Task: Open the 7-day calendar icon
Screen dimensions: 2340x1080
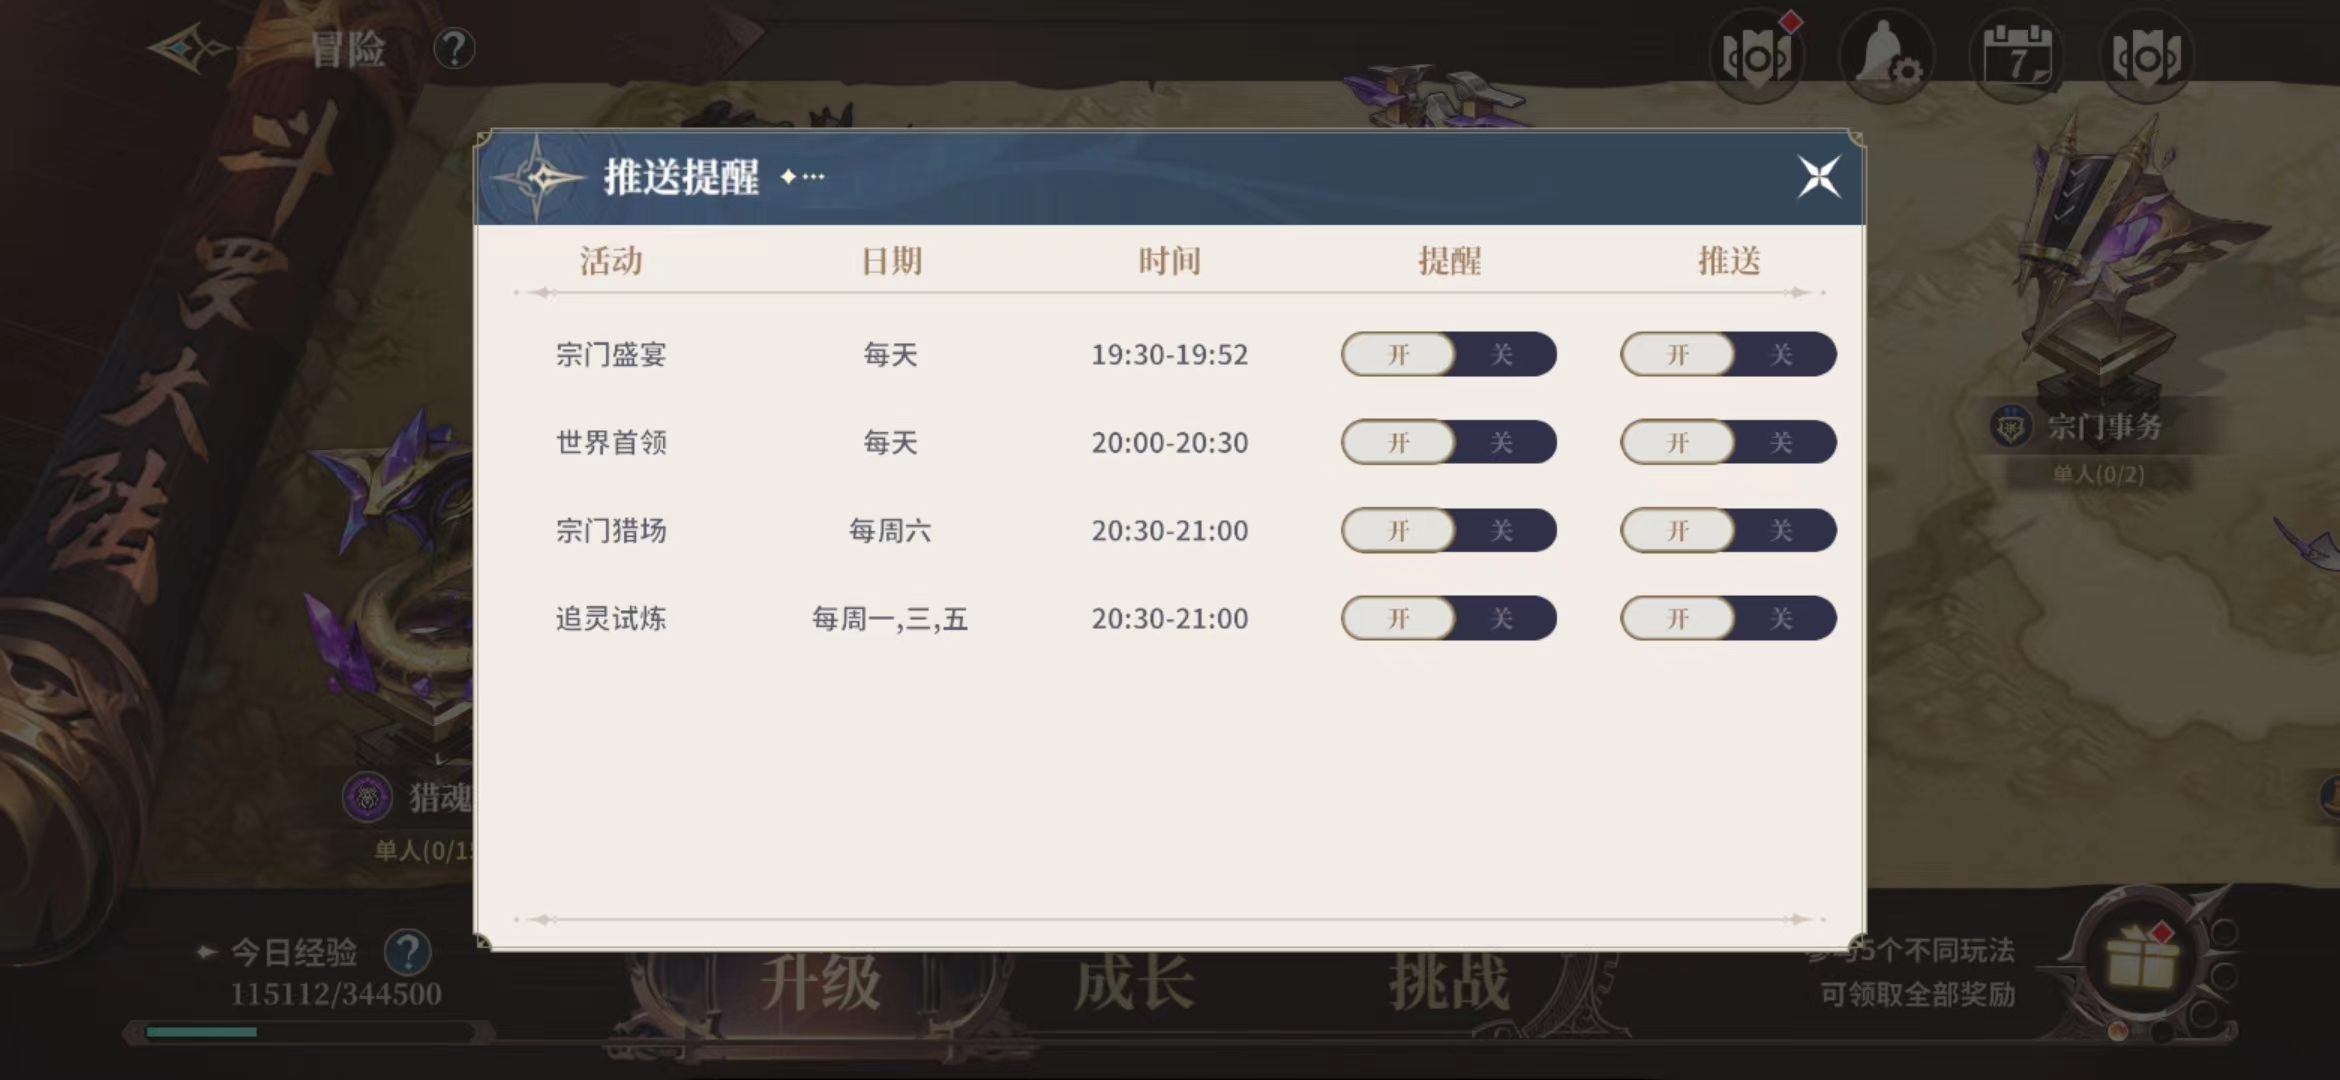Action: coord(2016,57)
